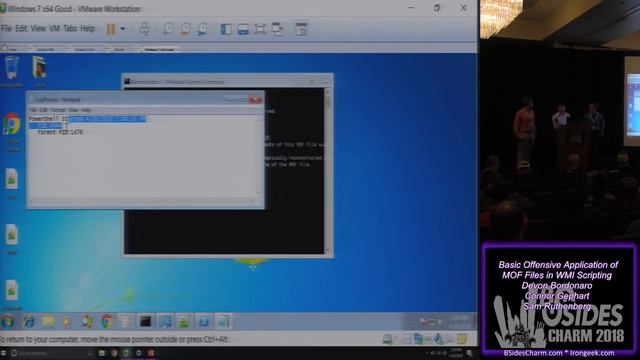Screen dimensions: 640x360
Task: Open the VM menu
Action: (x=54, y=29)
